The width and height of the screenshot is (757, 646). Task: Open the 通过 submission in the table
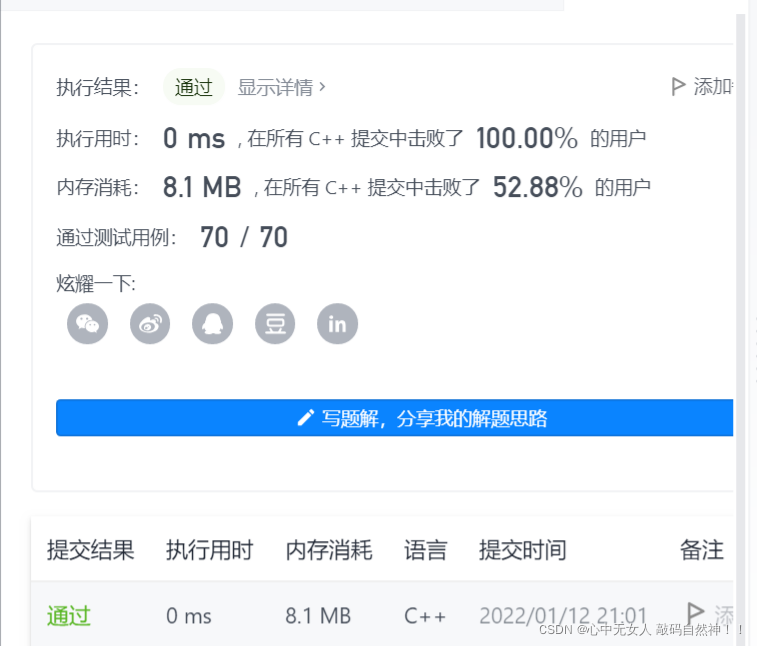tap(69, 616)
